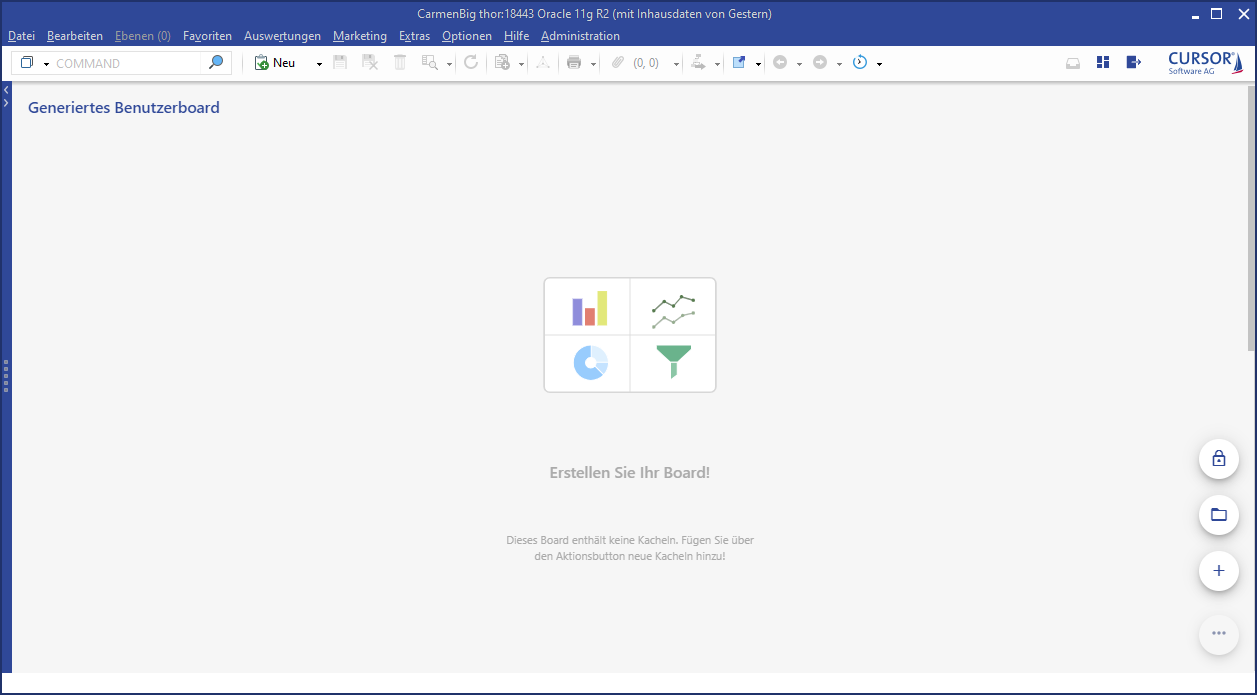Click the lock floating action button
This screenshot has height=695, width=1257.
[1218, 459]
